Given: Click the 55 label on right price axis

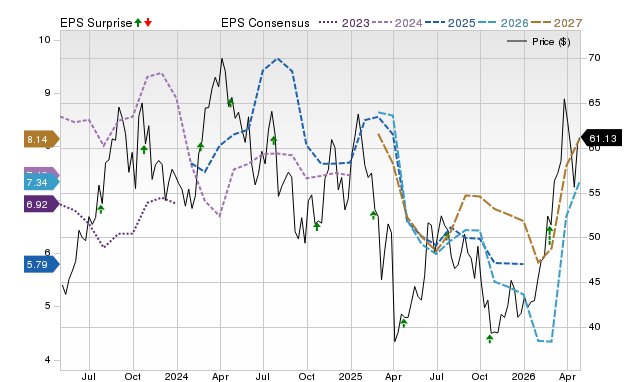Looking at the screenshot, I should coord(594,192).
